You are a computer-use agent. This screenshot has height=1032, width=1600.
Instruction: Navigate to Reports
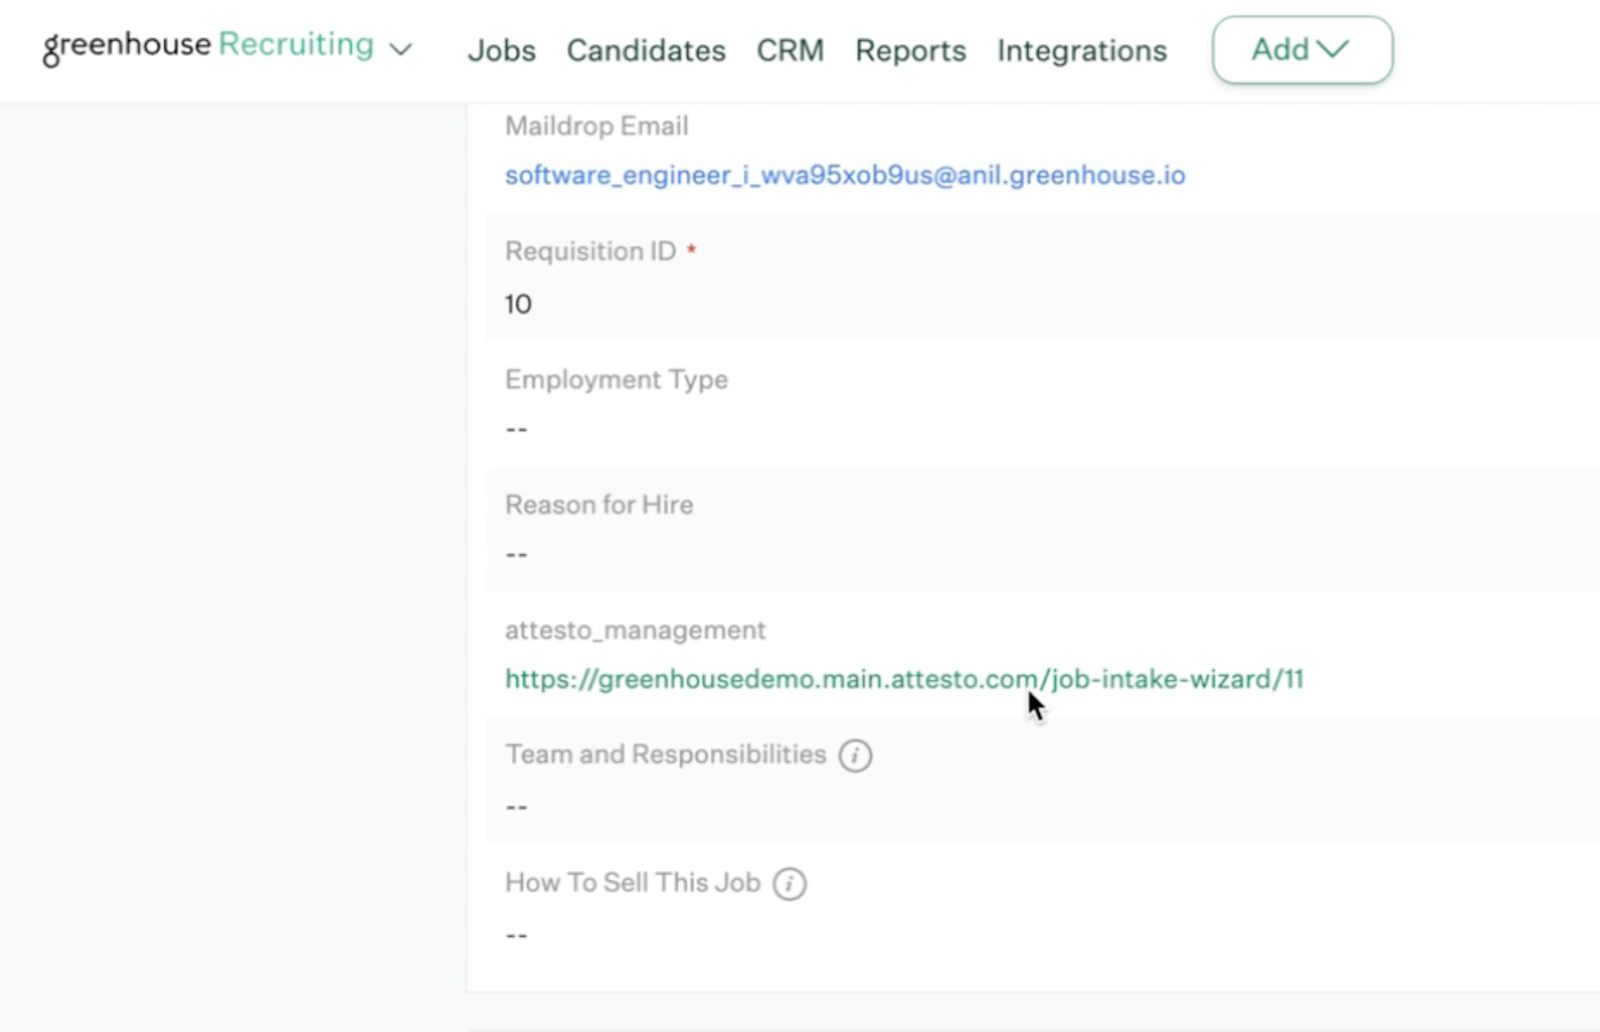pyautogui.click(x=910, y=50)
